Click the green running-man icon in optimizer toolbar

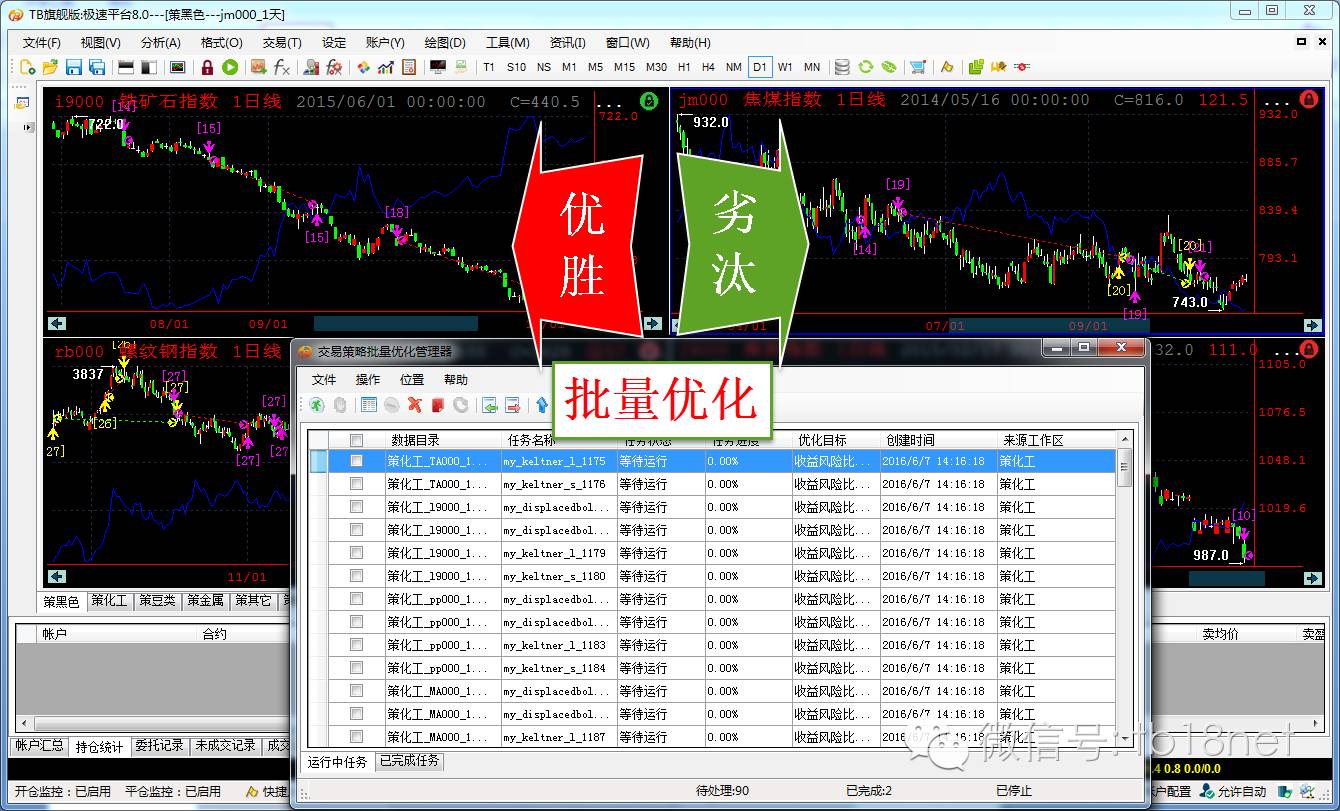coord(317,405)
